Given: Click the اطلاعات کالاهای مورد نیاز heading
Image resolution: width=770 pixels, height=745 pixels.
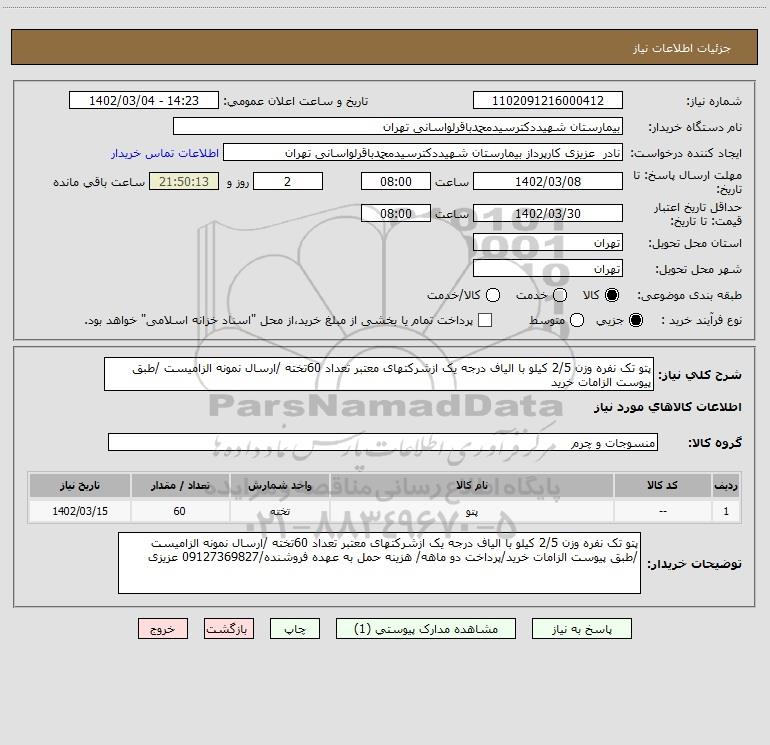Looking at the screenshot, I should pos(668,407).
